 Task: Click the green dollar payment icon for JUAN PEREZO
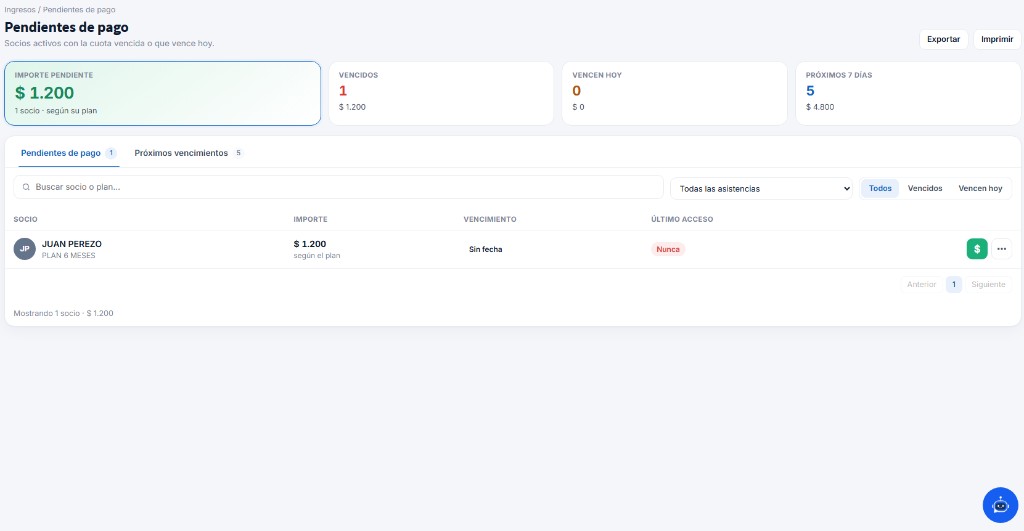pos(976,249)
